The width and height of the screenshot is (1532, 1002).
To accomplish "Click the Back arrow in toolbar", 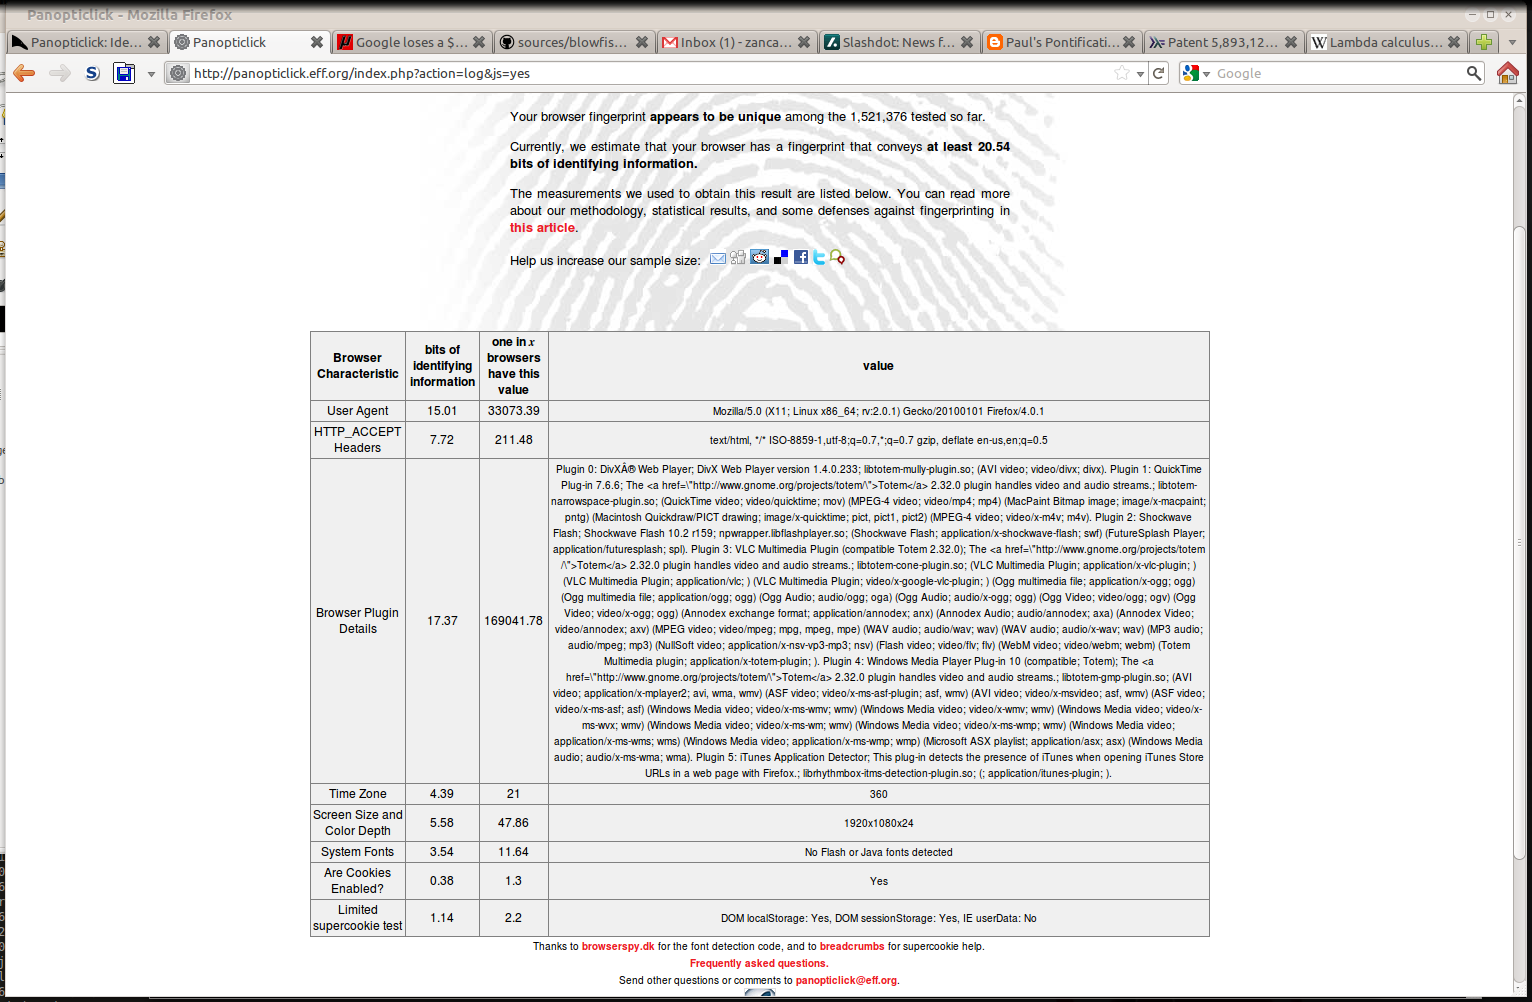I will point(24,73).
